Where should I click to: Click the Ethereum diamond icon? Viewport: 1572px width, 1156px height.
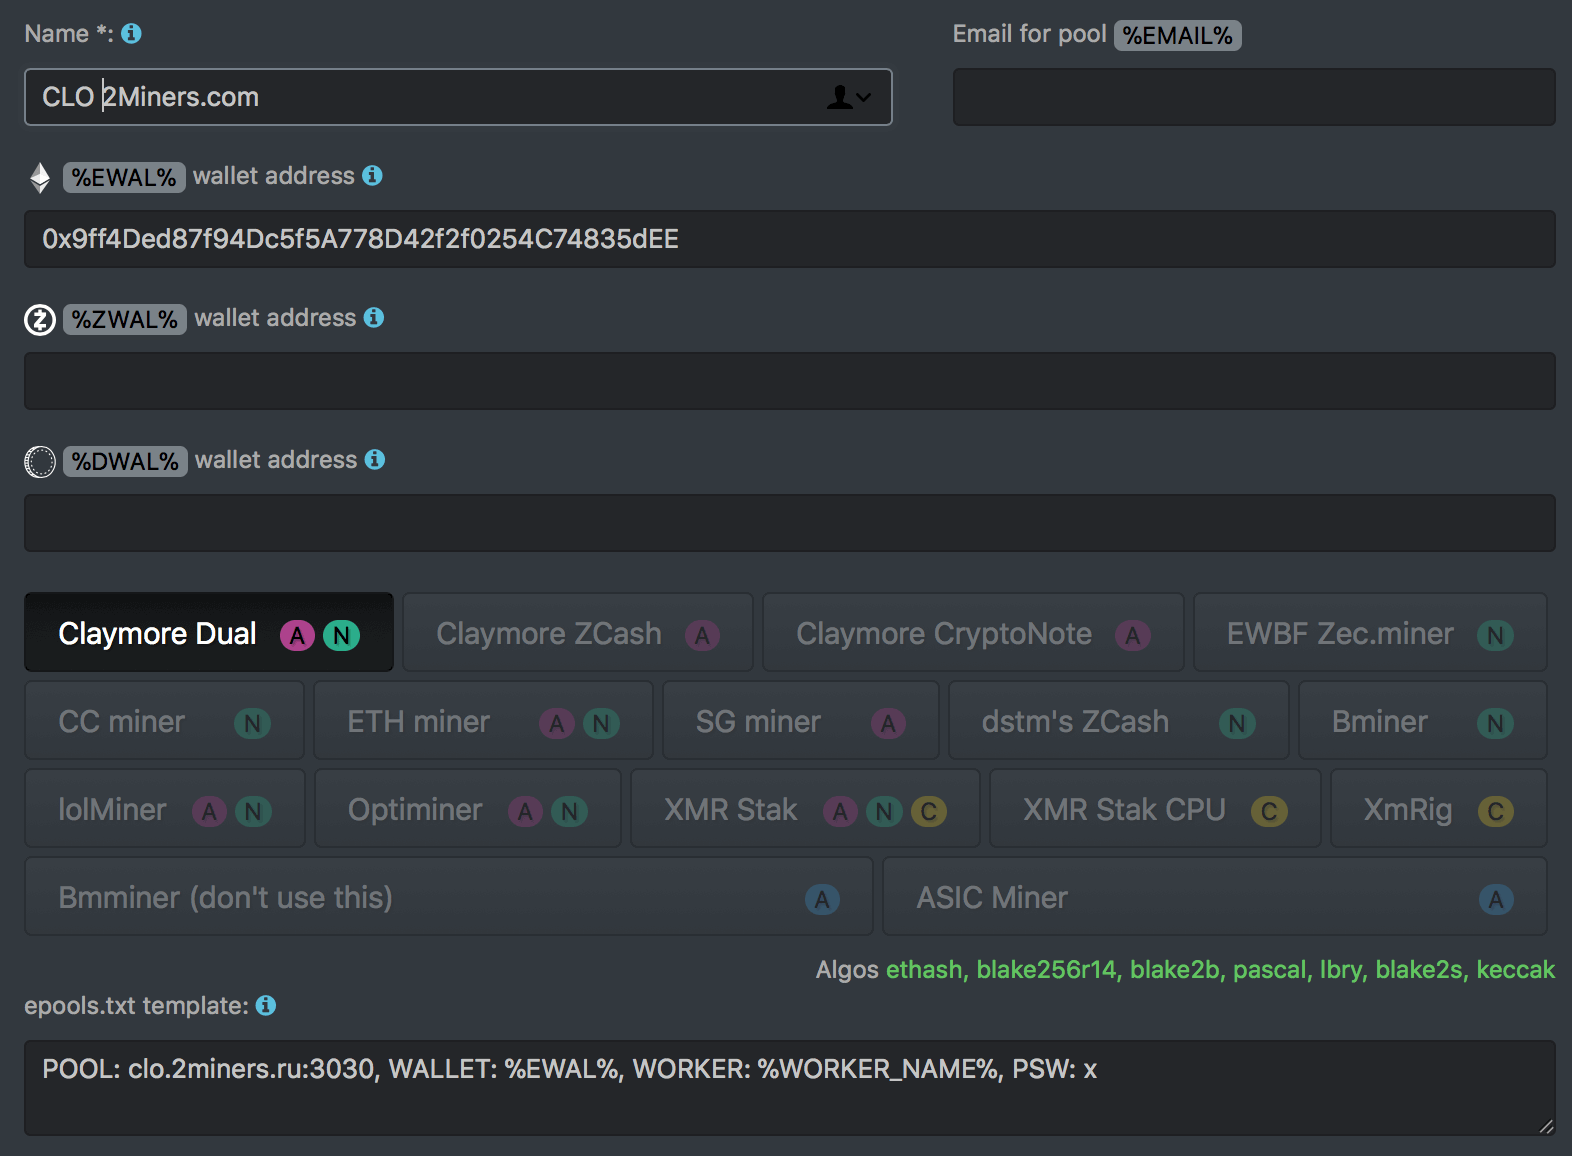(40, 178)
